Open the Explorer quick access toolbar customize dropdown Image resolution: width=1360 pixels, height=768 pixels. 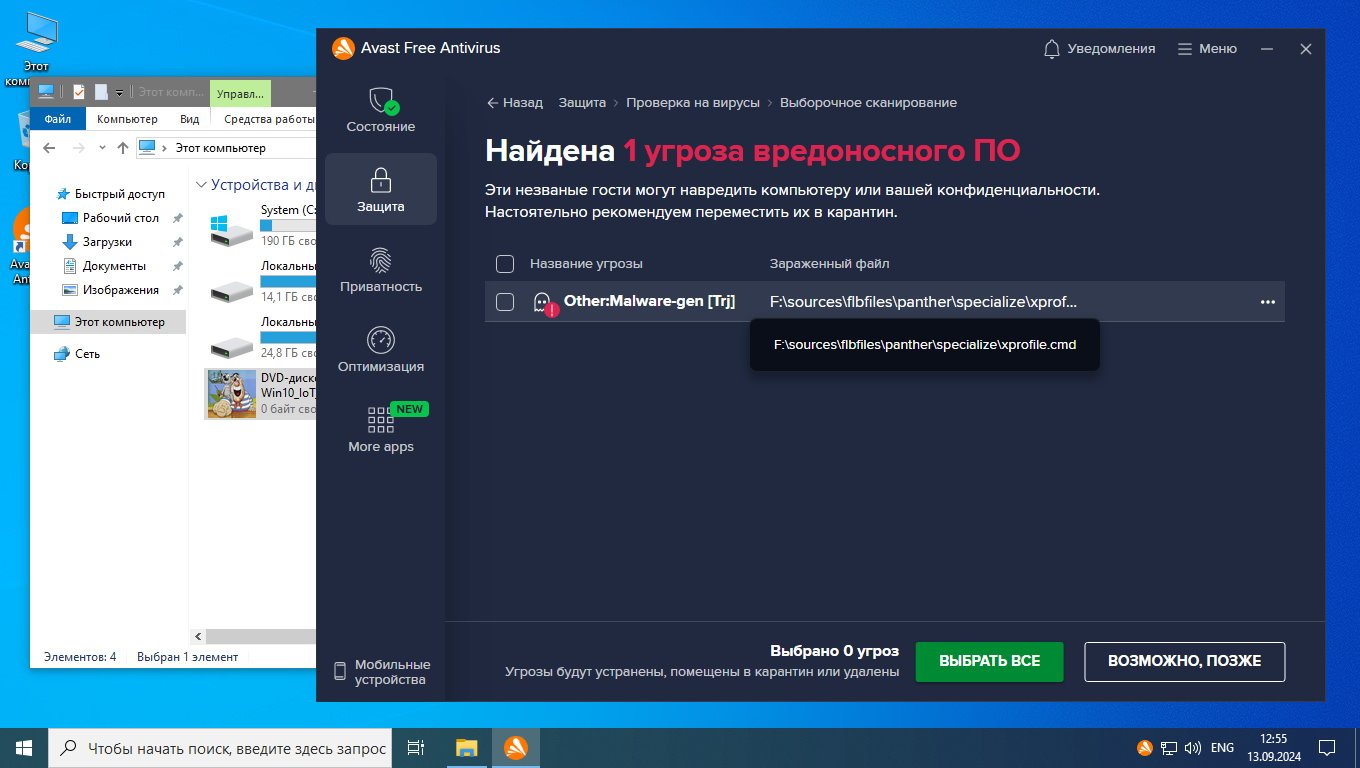pos(119,93)
